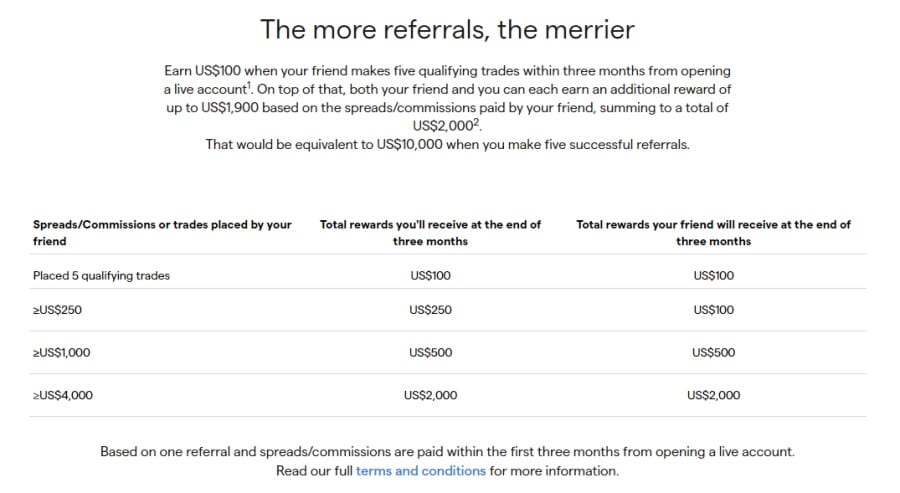Click friend's US$500 reward value
This screenshot has height=493, width=900.
713,352
